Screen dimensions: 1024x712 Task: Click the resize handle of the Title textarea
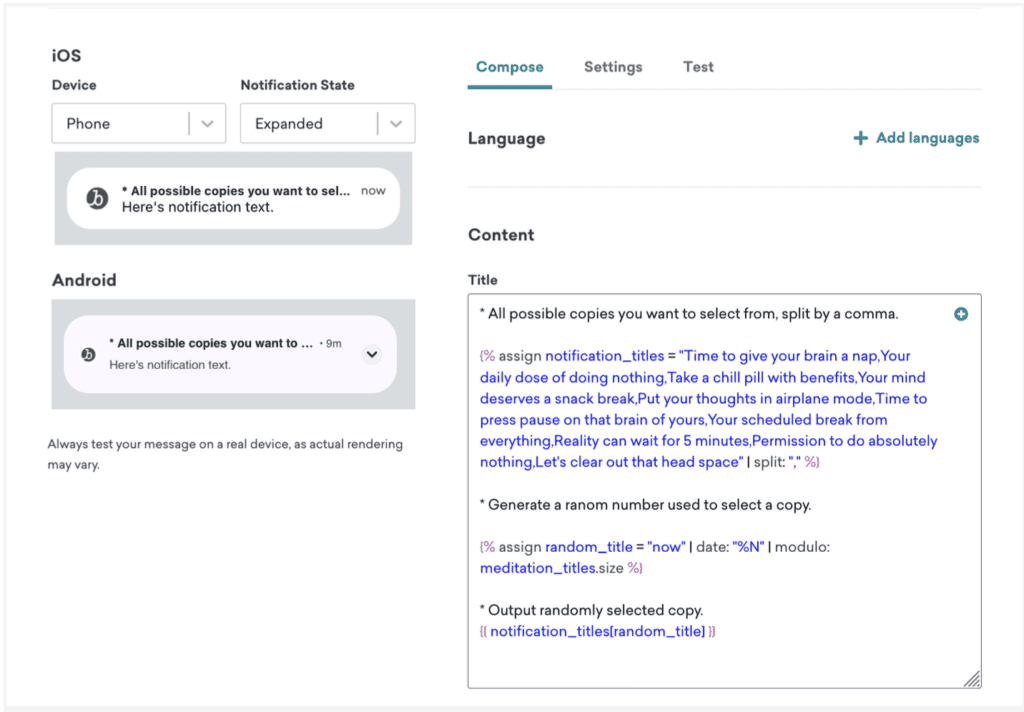(971, 679)
